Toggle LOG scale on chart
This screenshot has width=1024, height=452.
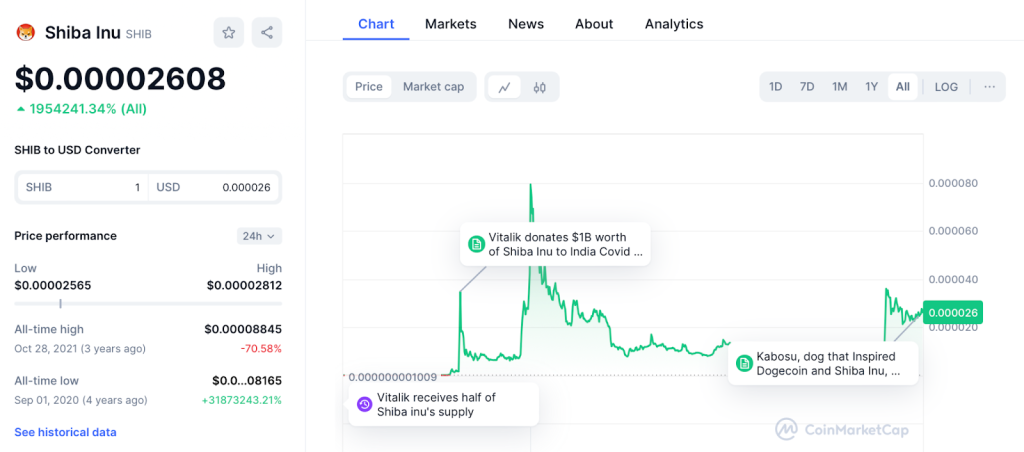click(946, 87)
